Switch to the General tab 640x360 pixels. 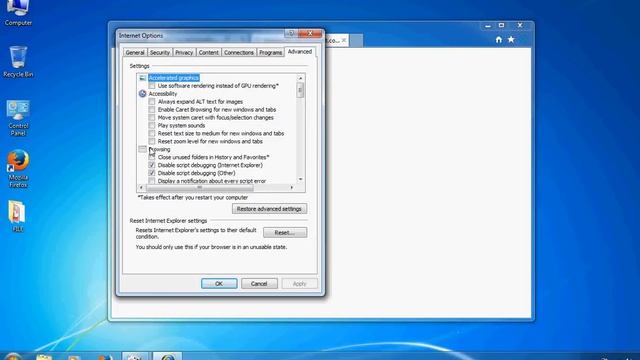[x=135, y=53]
